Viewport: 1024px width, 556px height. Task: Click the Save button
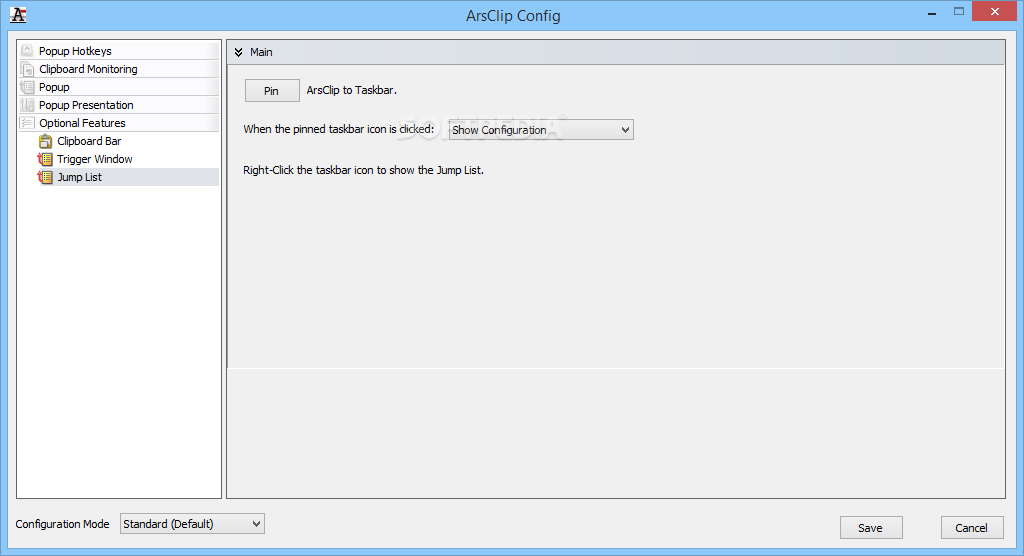click(871, 528)
